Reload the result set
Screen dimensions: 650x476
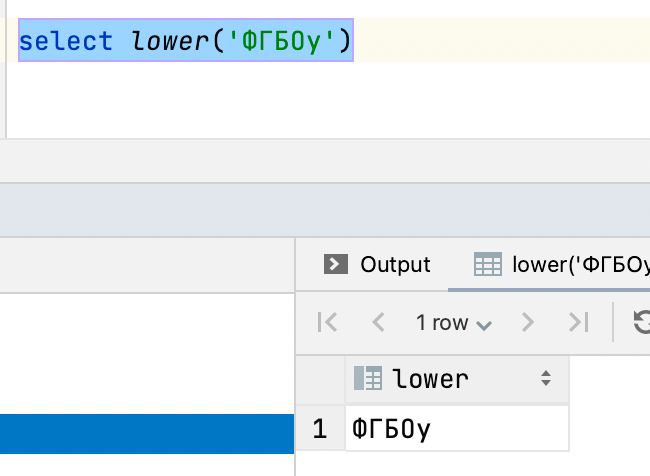pos(642,322)
